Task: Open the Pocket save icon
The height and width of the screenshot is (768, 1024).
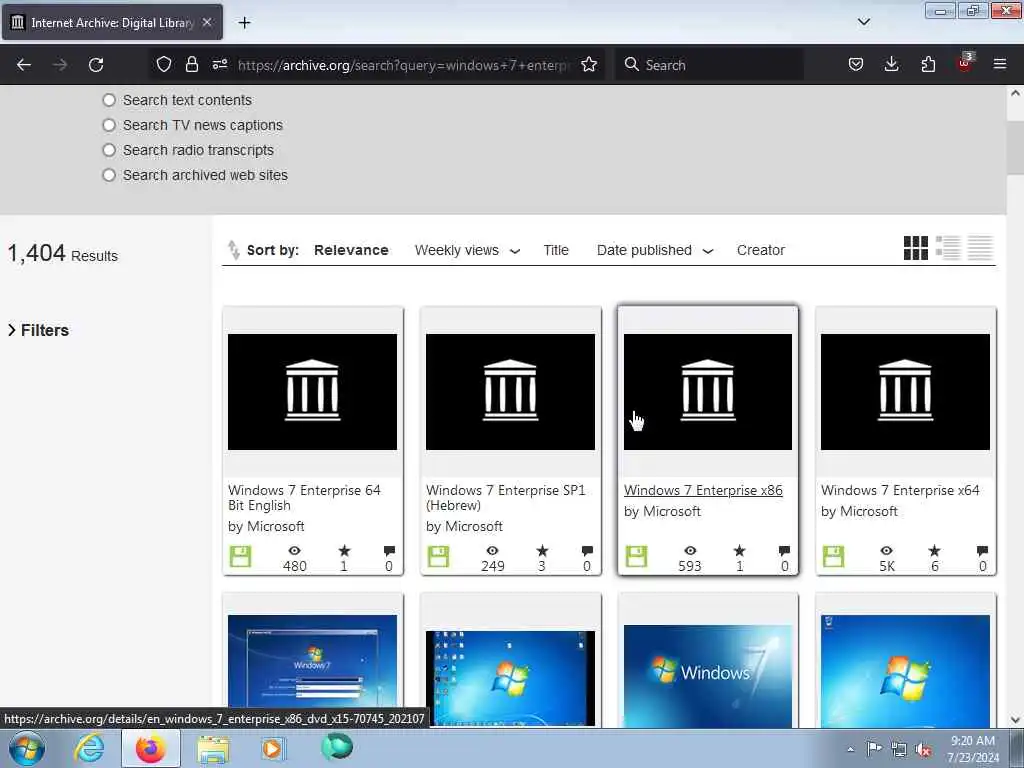Action: [x=856, y=64]
